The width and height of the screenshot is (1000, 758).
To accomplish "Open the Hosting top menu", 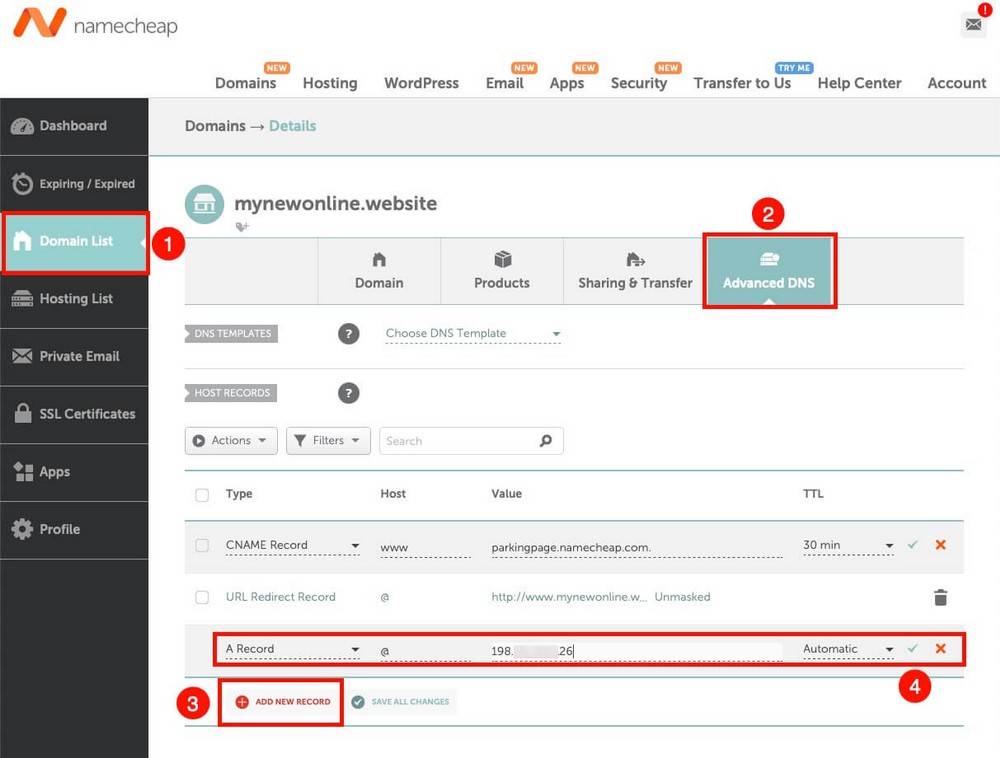I will (x=330, y=83).
